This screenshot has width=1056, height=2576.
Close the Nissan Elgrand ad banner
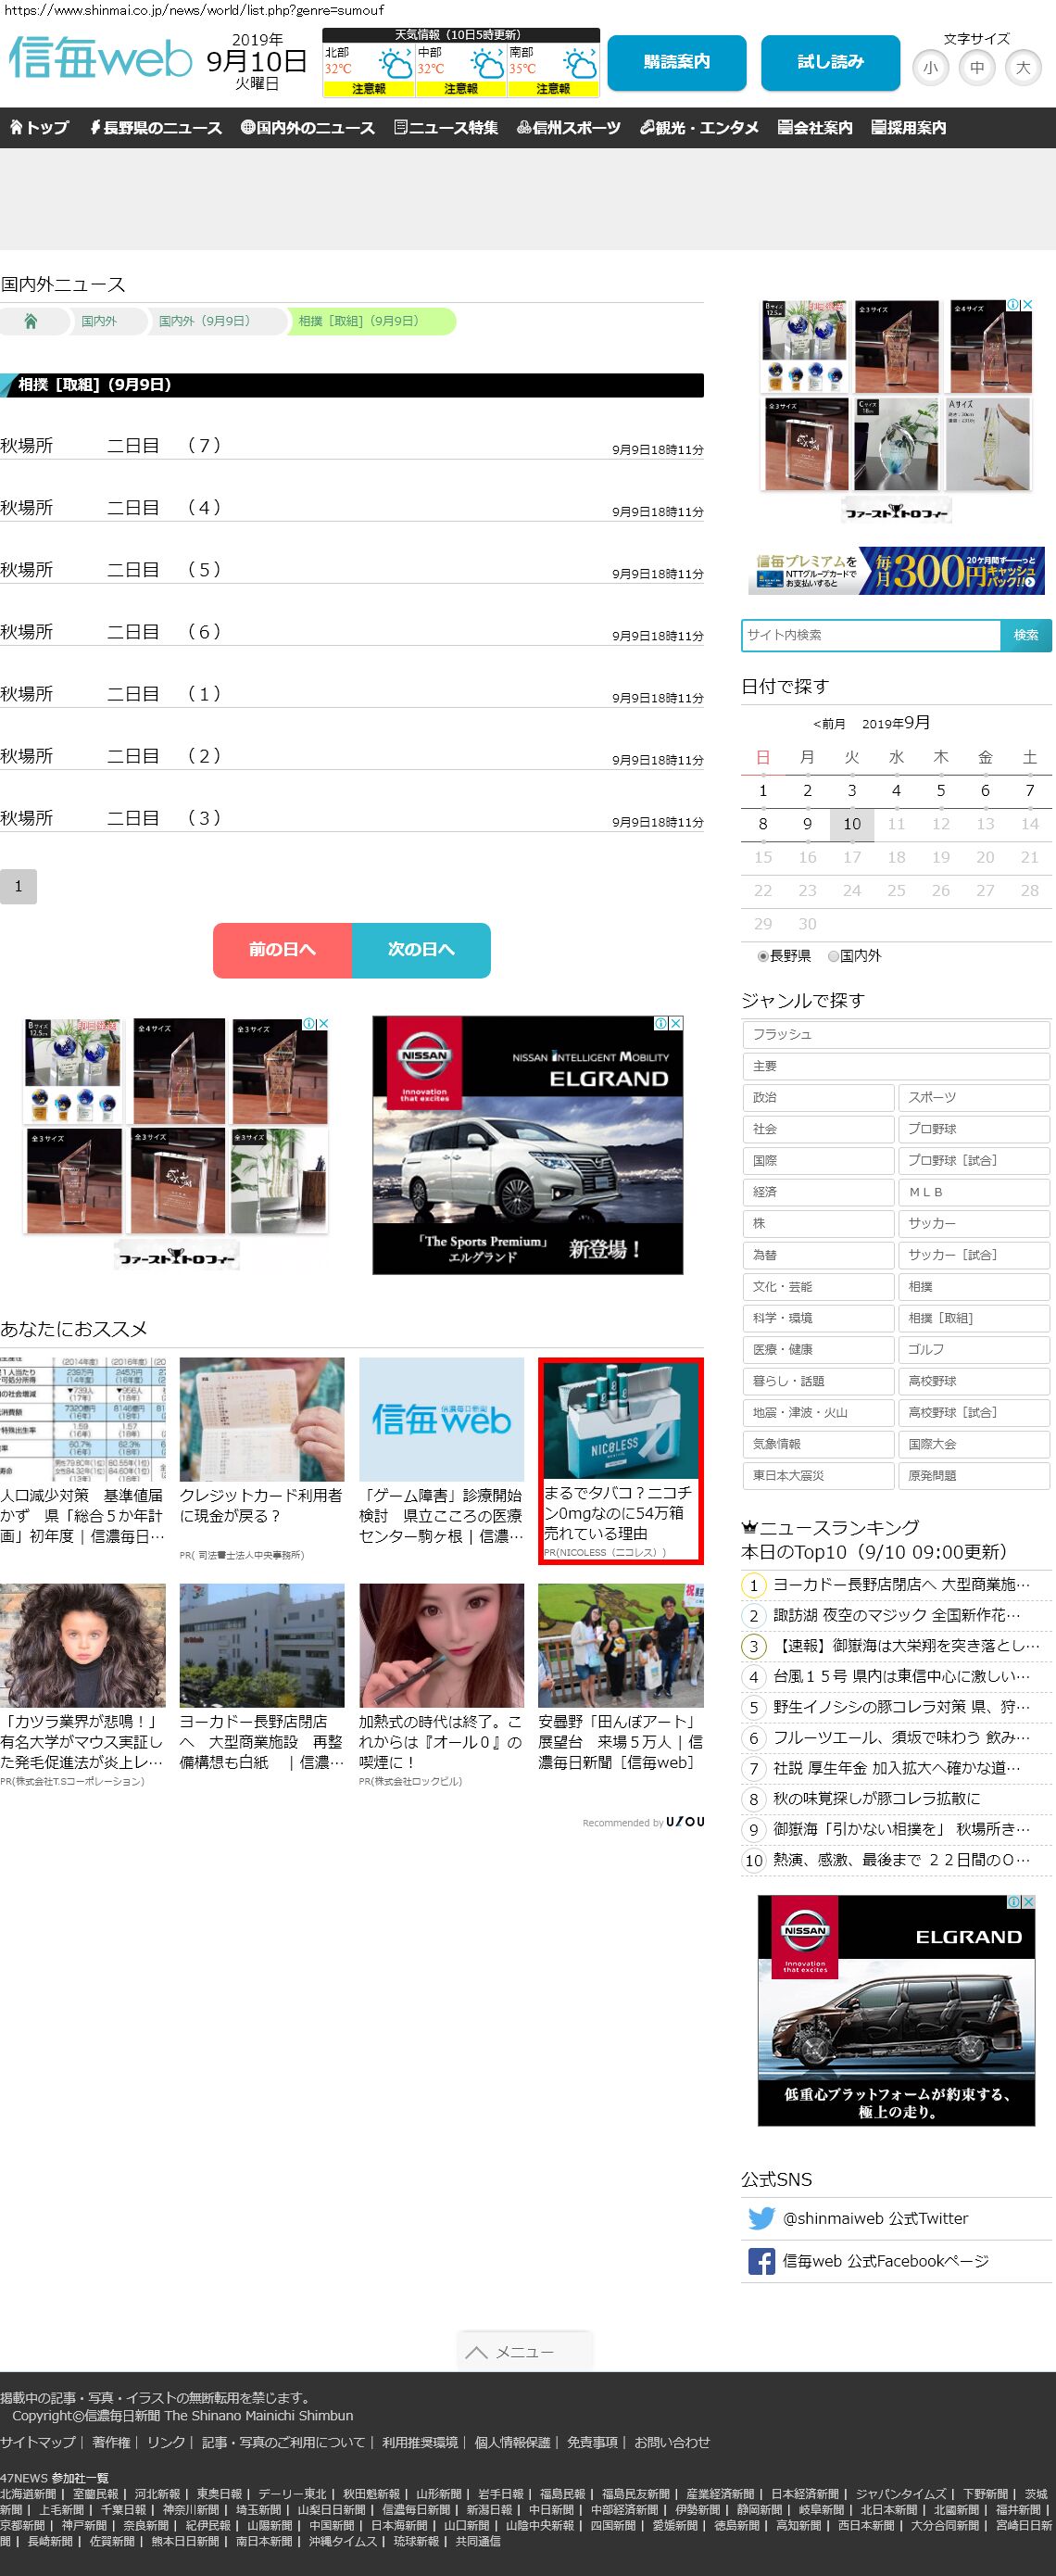(x=676, y=1023)
